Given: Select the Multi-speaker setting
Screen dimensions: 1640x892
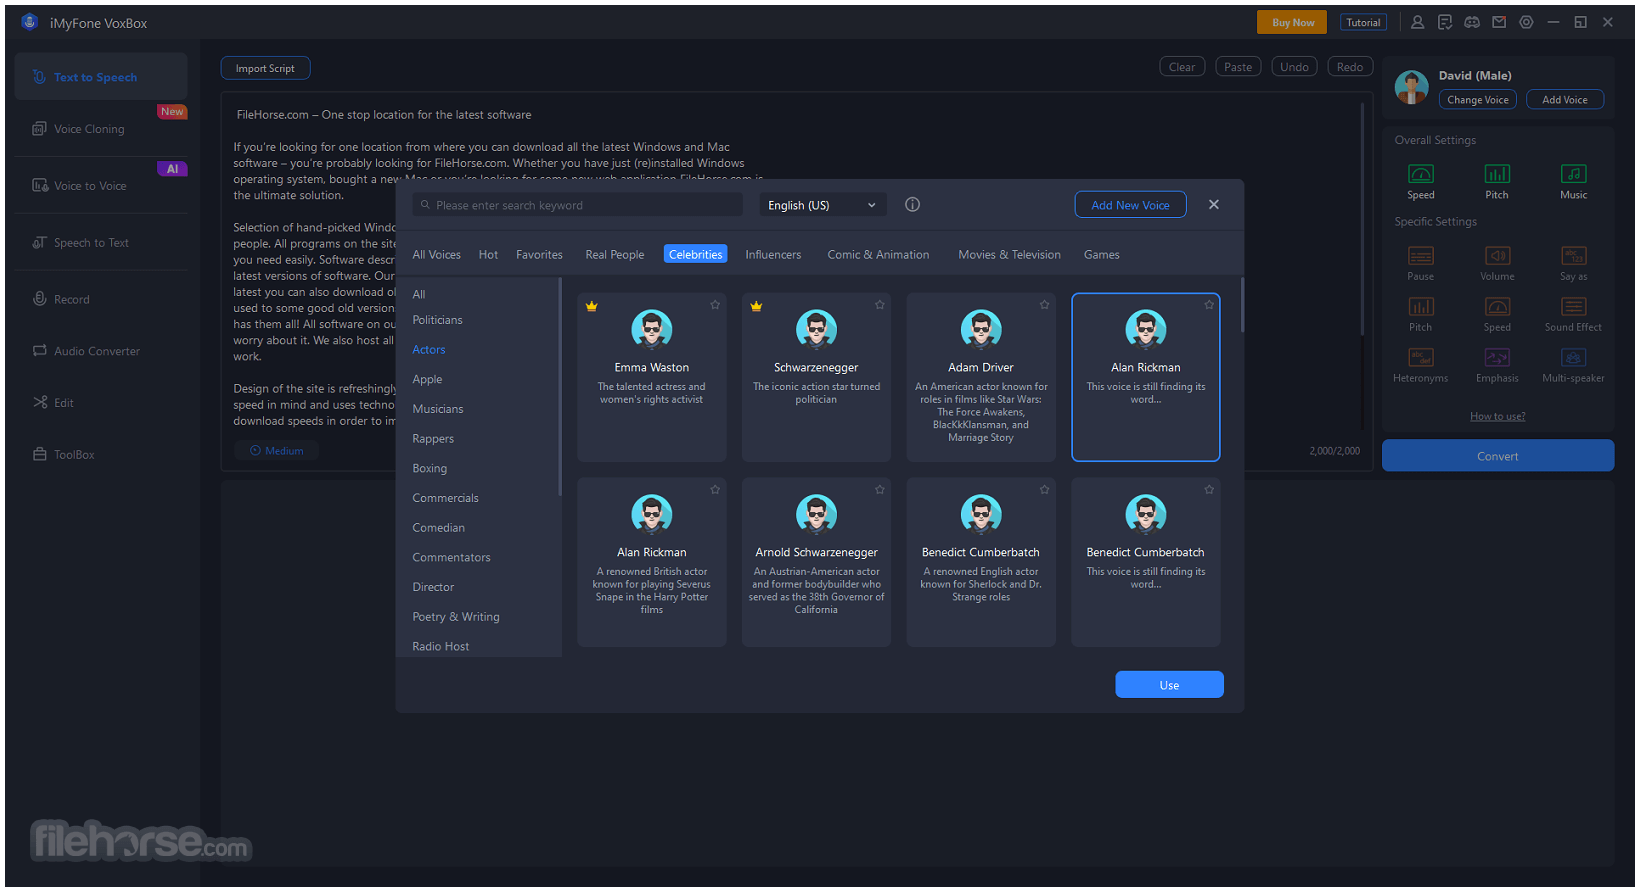Looking at the screenshot, I should click(x=1573, y=365).
